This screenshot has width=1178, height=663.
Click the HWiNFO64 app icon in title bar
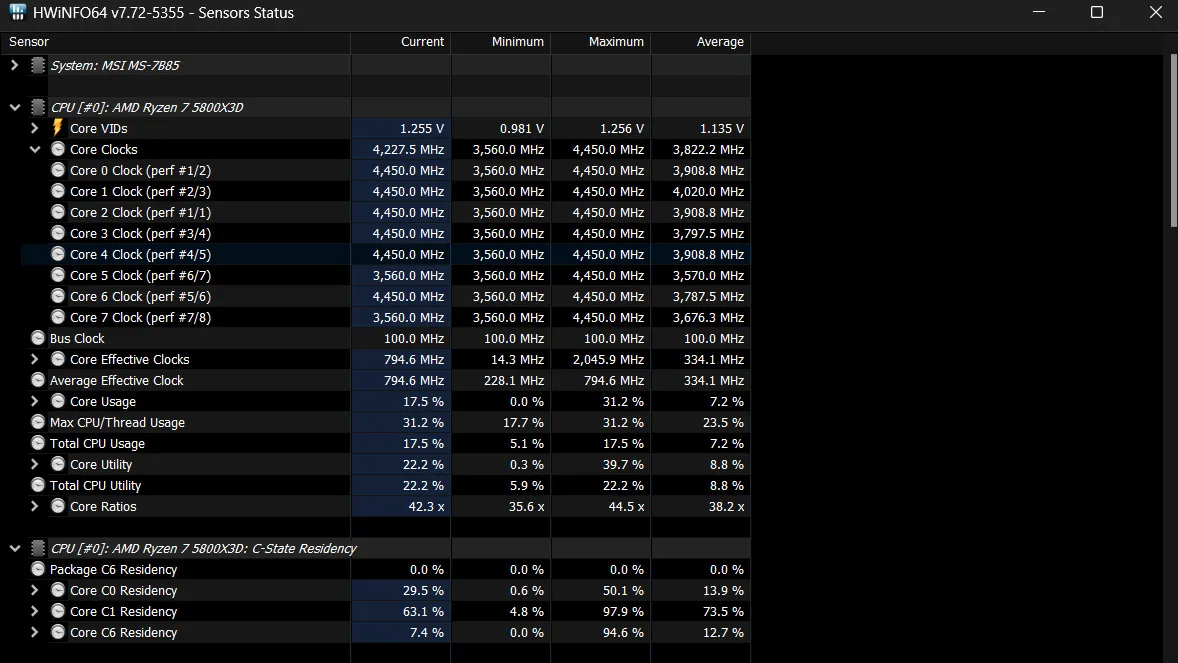[x=18, y=13]
